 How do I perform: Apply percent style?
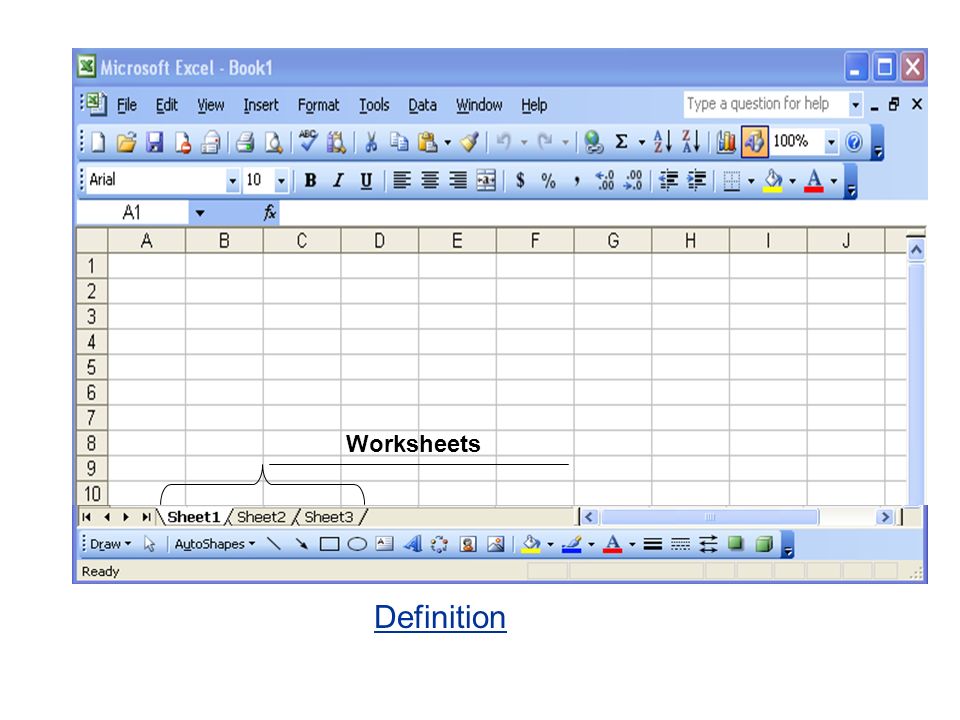click(549, 181)
